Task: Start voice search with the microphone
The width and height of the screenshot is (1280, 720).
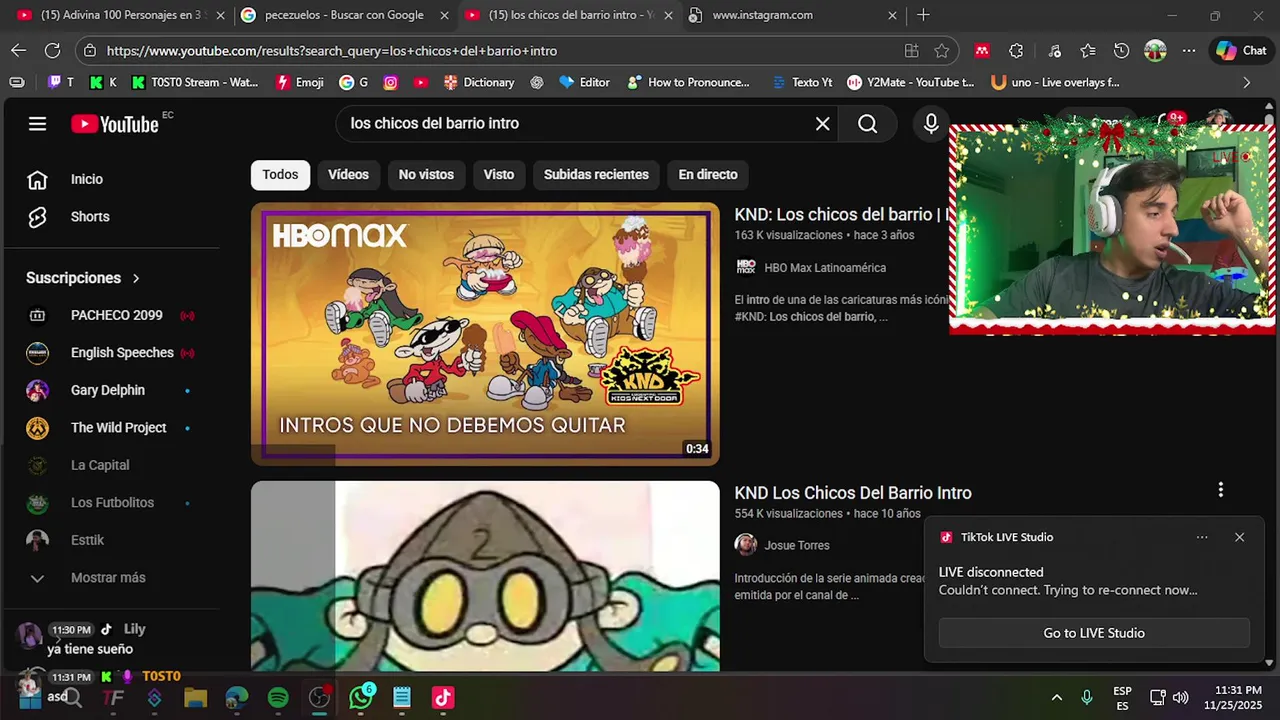Action: (x=931, y=124)
